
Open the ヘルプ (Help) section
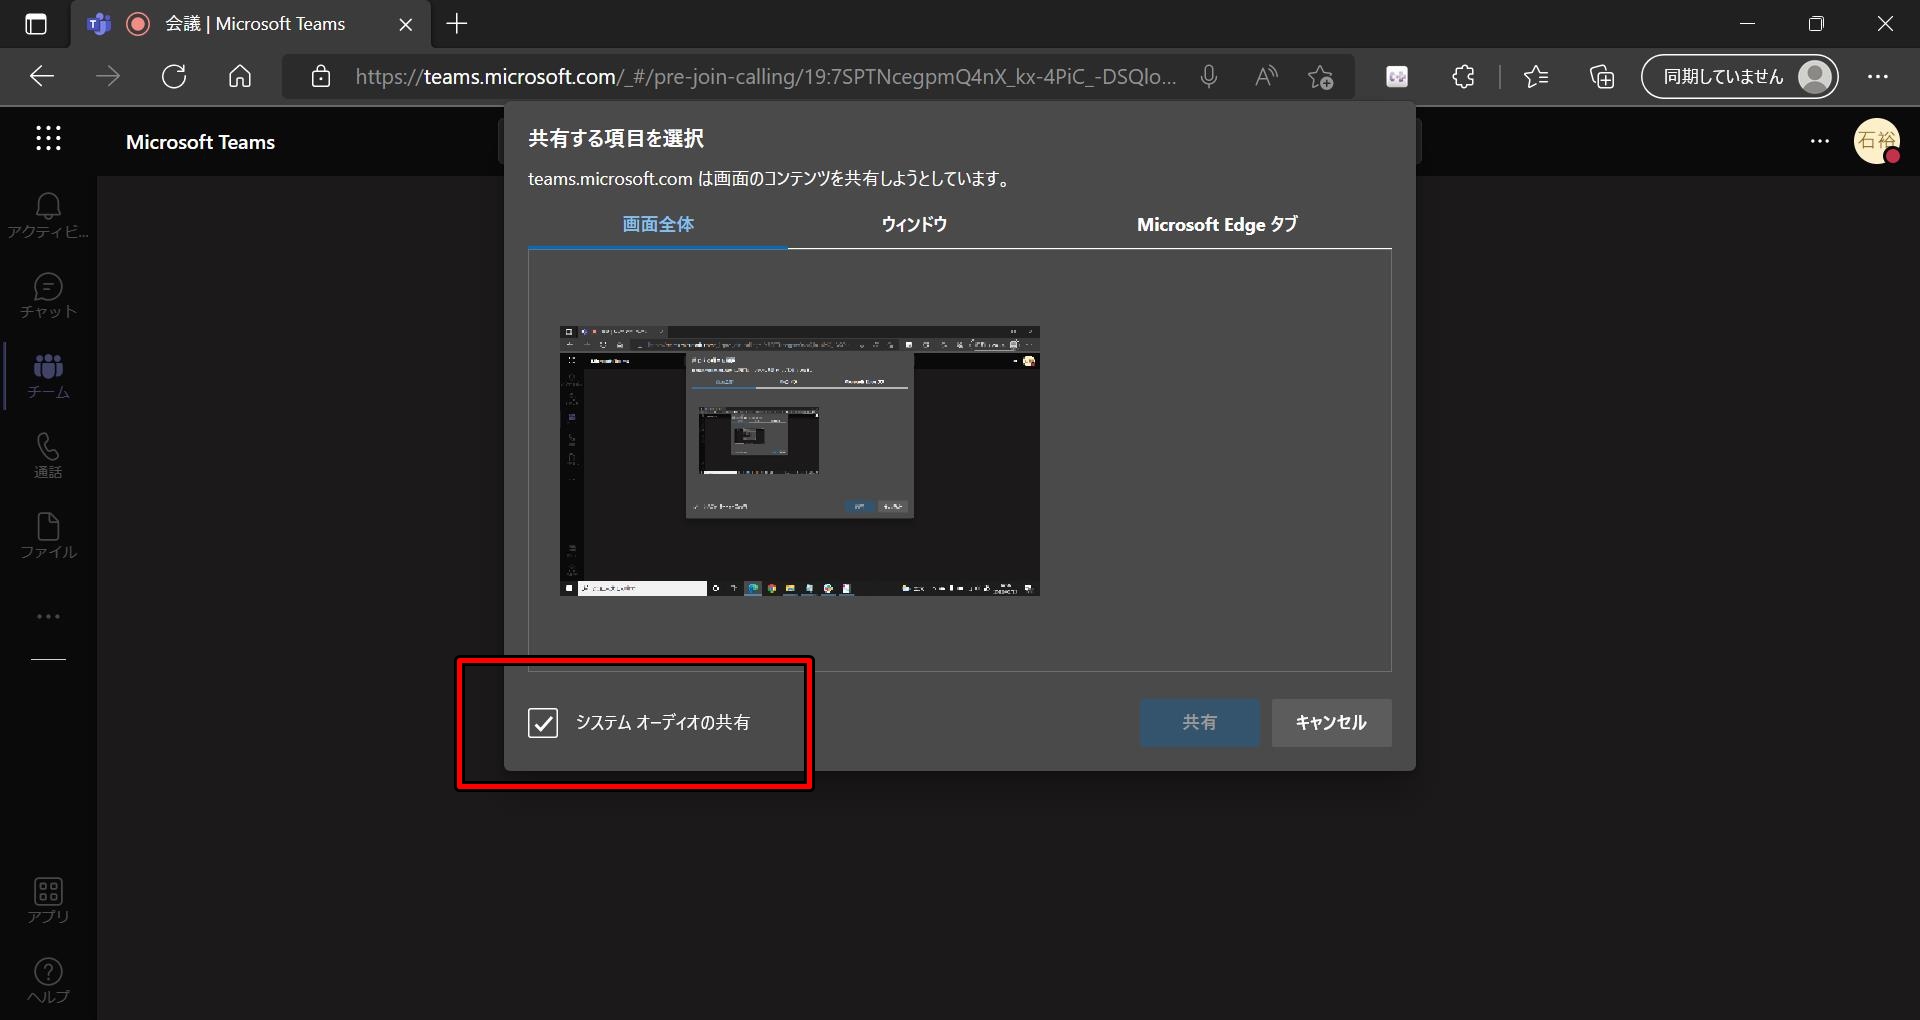[x=47, y=979]
